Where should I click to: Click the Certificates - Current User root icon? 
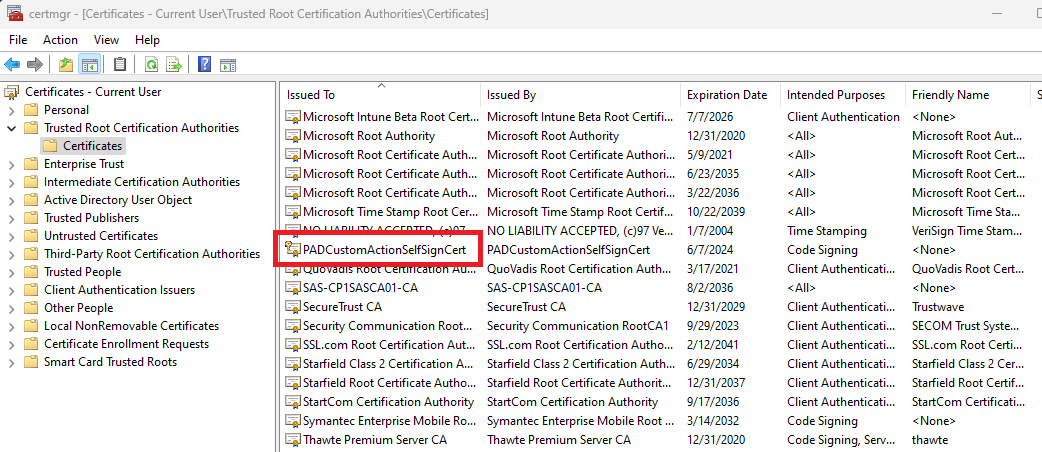[x=13, y=92]
